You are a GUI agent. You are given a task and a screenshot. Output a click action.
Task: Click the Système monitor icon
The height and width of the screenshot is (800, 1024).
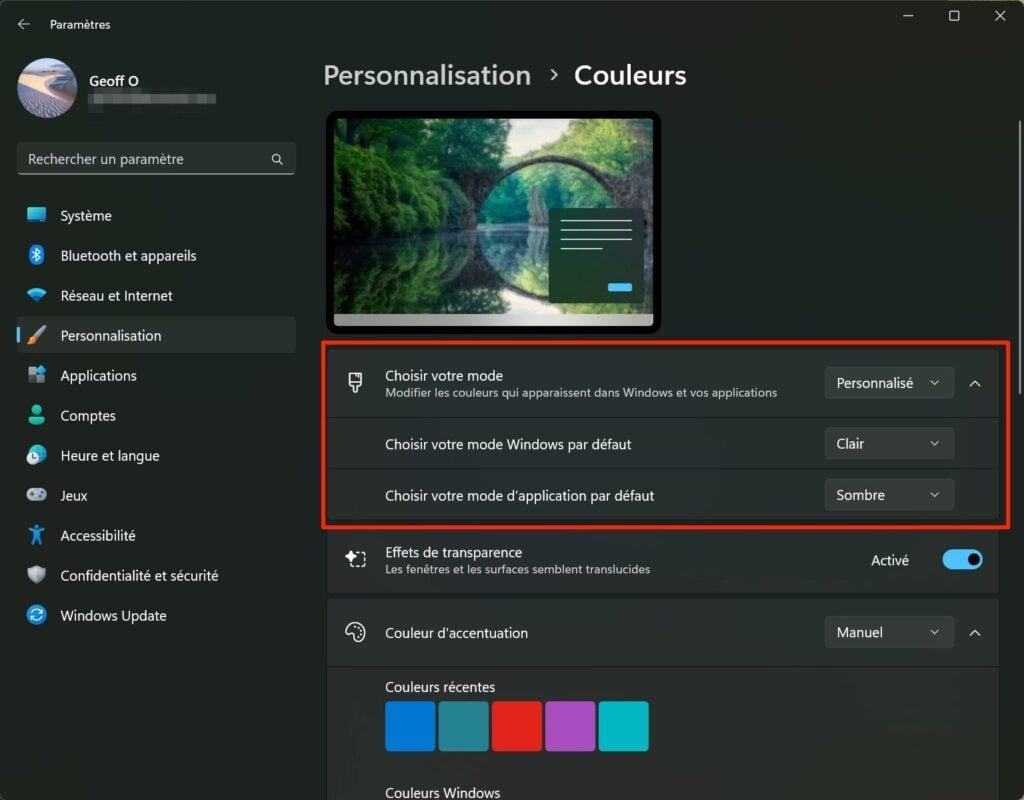coord(37,215)
